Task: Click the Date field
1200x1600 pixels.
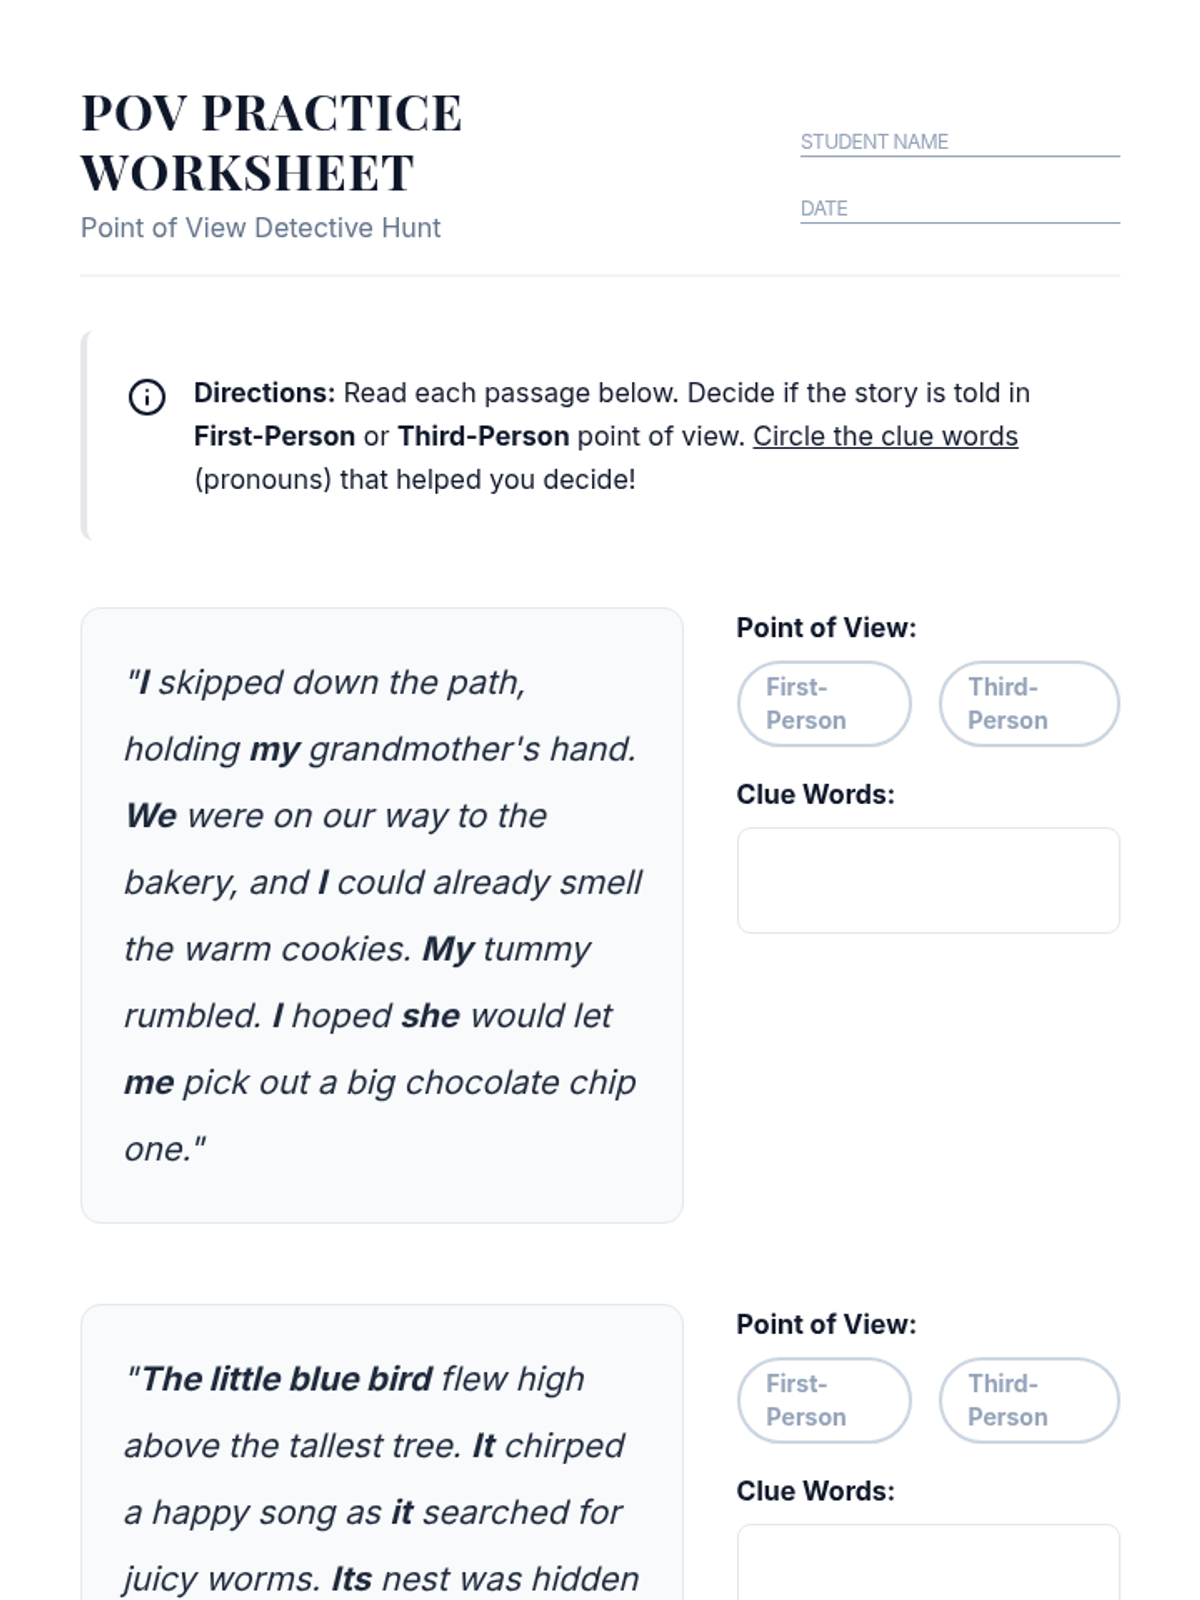Action: 959,208
